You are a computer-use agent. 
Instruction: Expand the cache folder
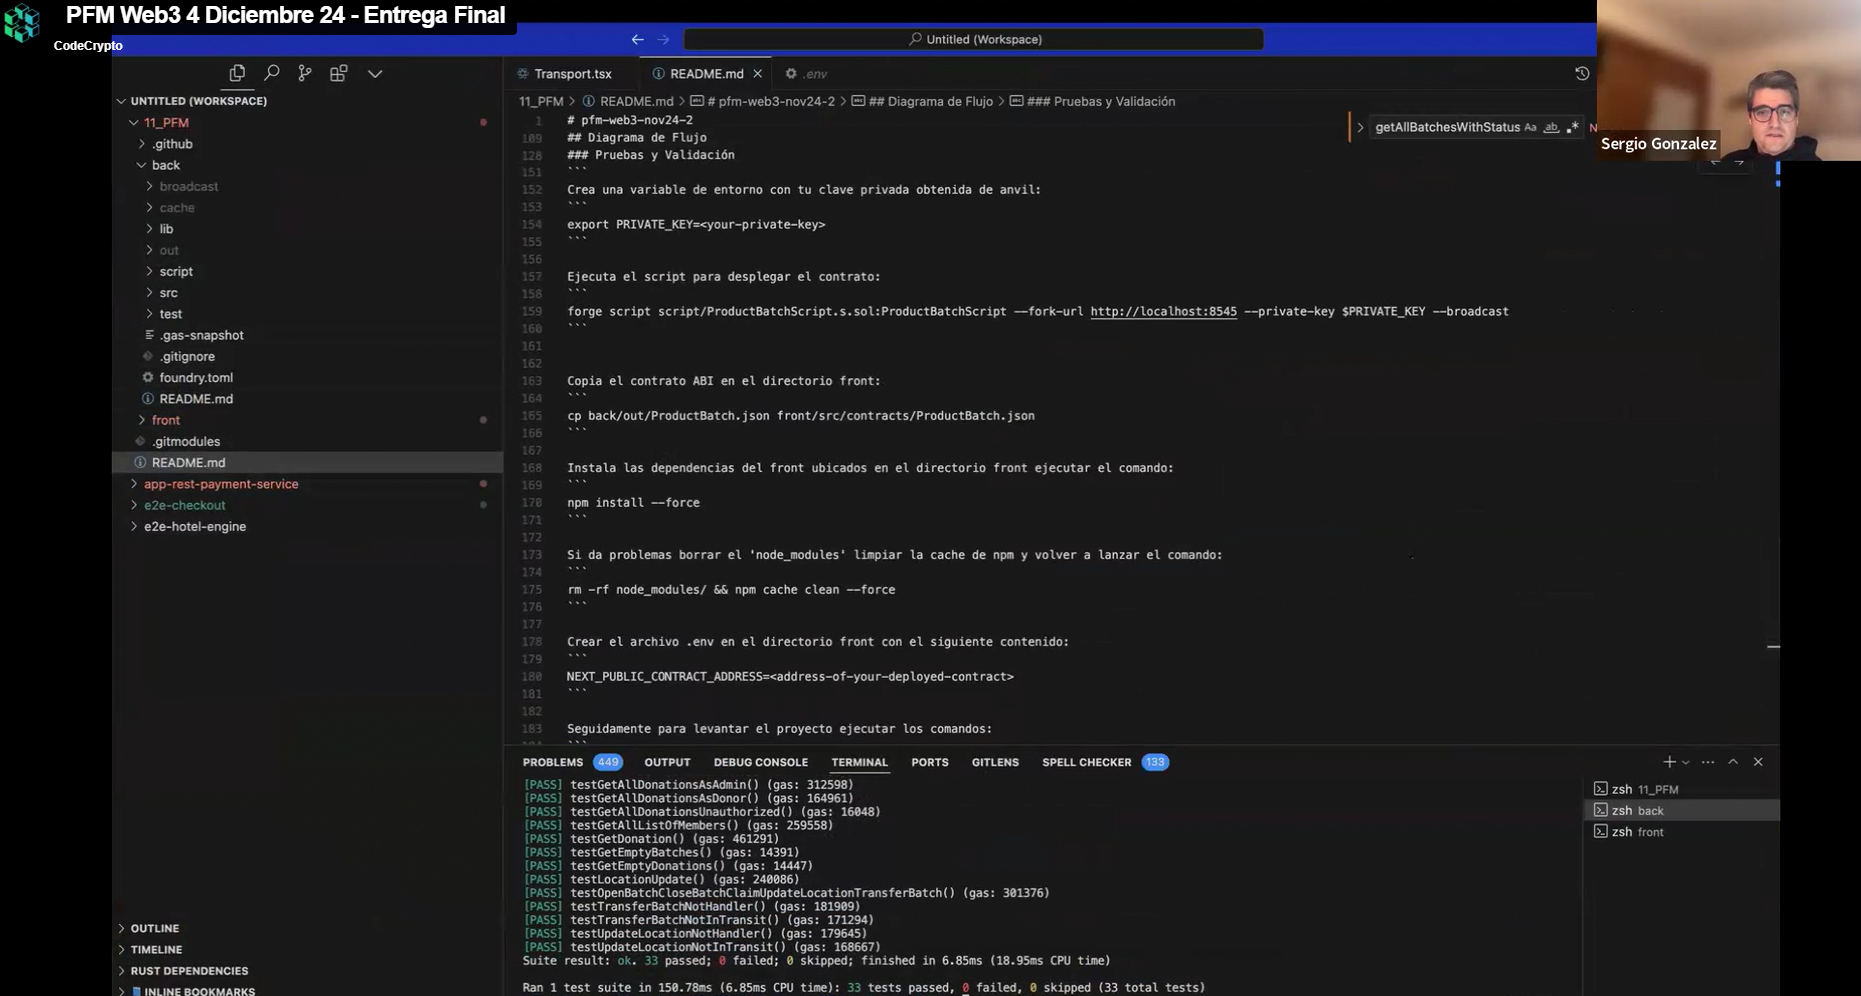coord(177,208)
